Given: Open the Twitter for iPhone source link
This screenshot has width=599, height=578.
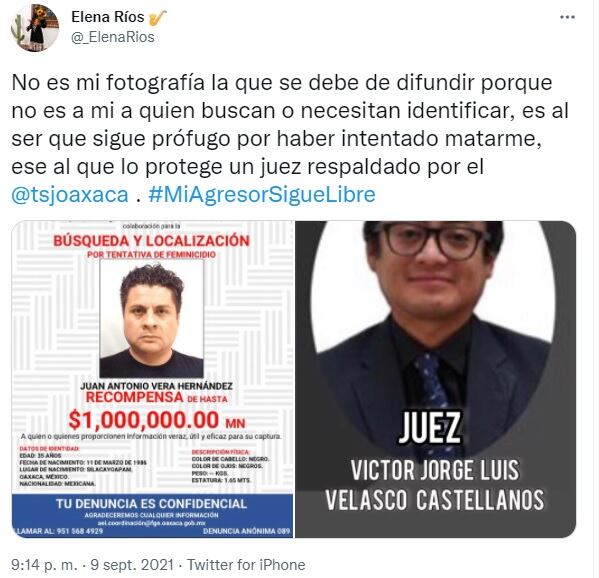Looking at the screenshot, I should (x=246, y=565).
